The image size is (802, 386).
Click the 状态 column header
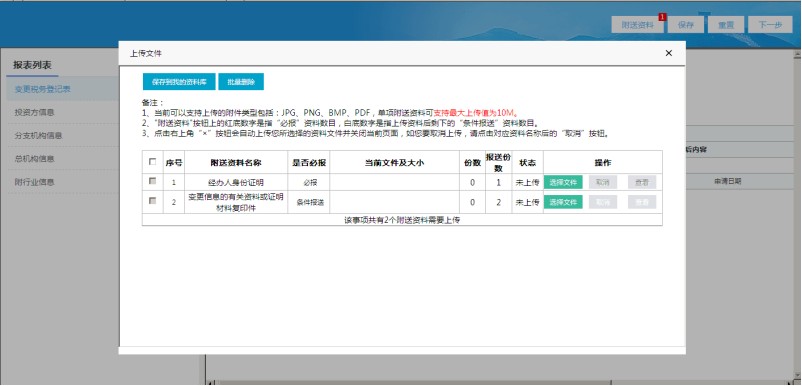(x=527, y=163)
